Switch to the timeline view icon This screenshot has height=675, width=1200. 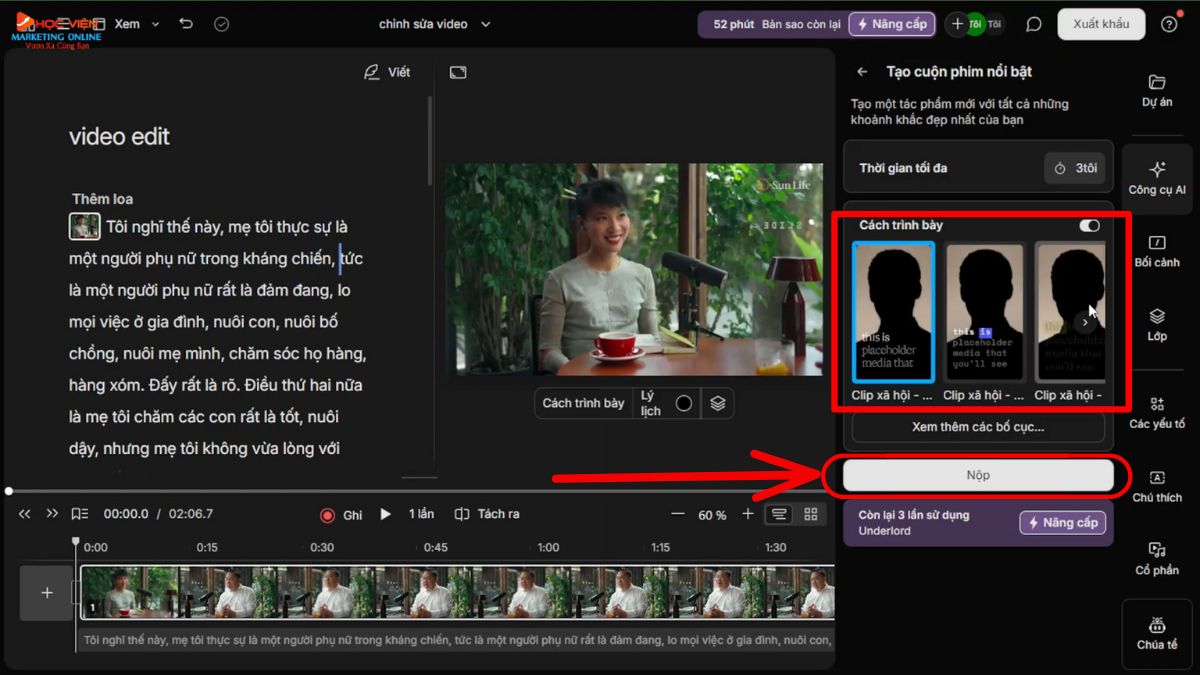[x=779, y=514]
